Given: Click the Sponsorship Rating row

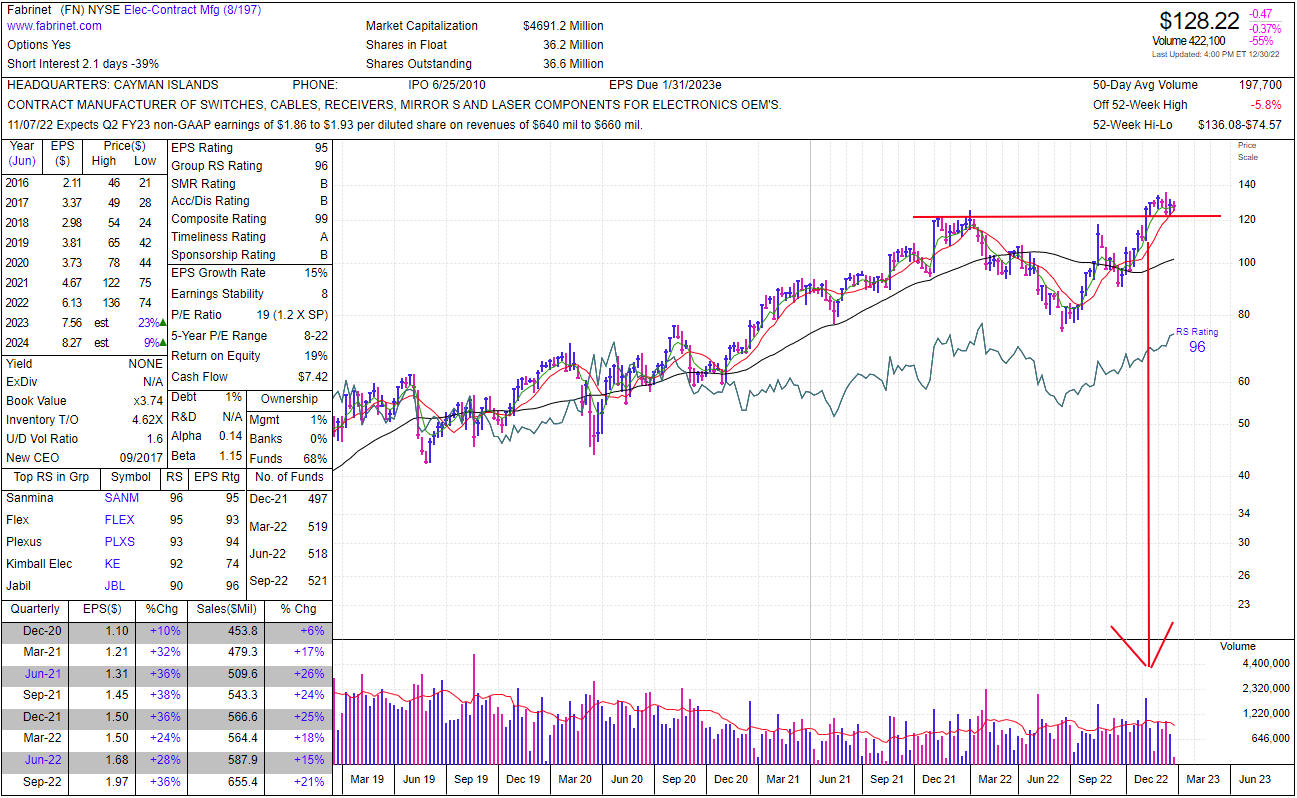Looking at the screenshot, I should click(249, 255).
